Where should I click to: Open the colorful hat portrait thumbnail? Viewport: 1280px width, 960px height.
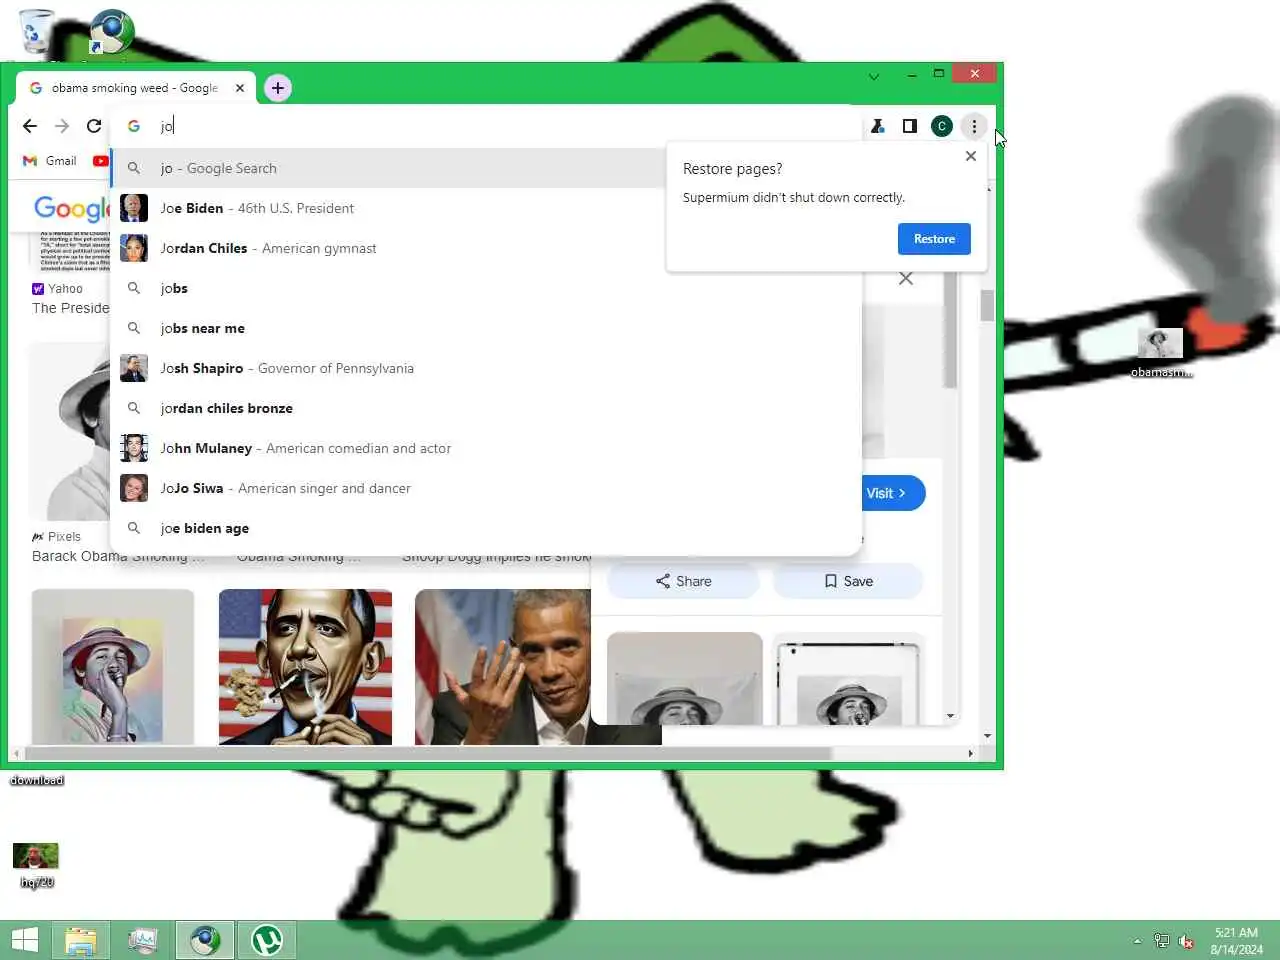point(113,667)
